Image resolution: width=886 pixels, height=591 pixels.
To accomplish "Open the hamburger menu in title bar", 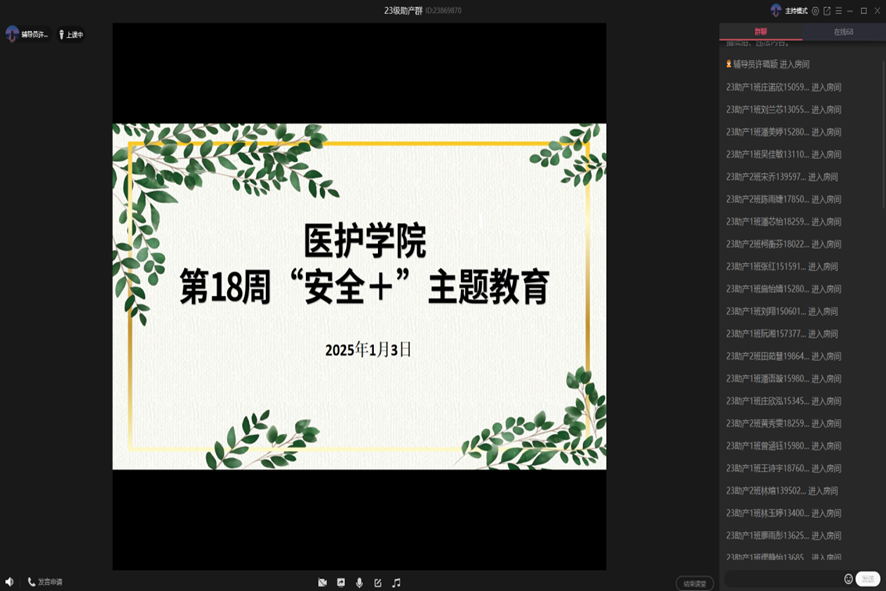I will 839,11.
